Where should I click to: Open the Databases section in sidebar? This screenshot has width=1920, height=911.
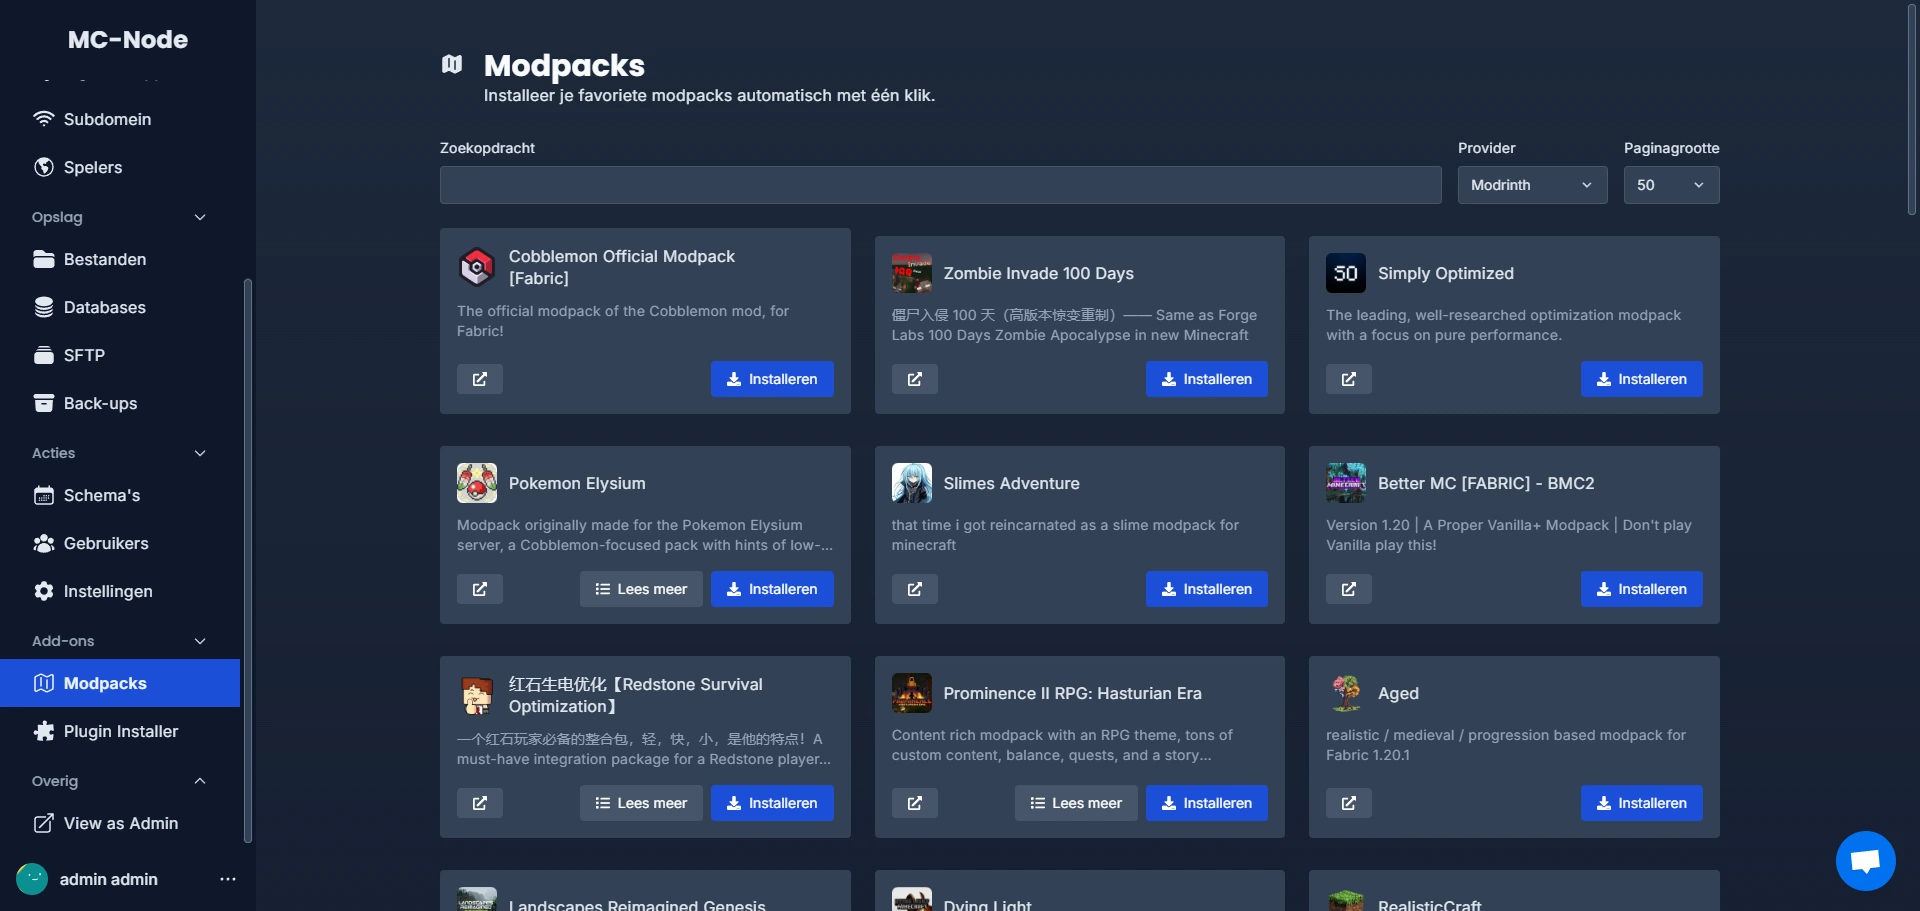click(104, 307)
